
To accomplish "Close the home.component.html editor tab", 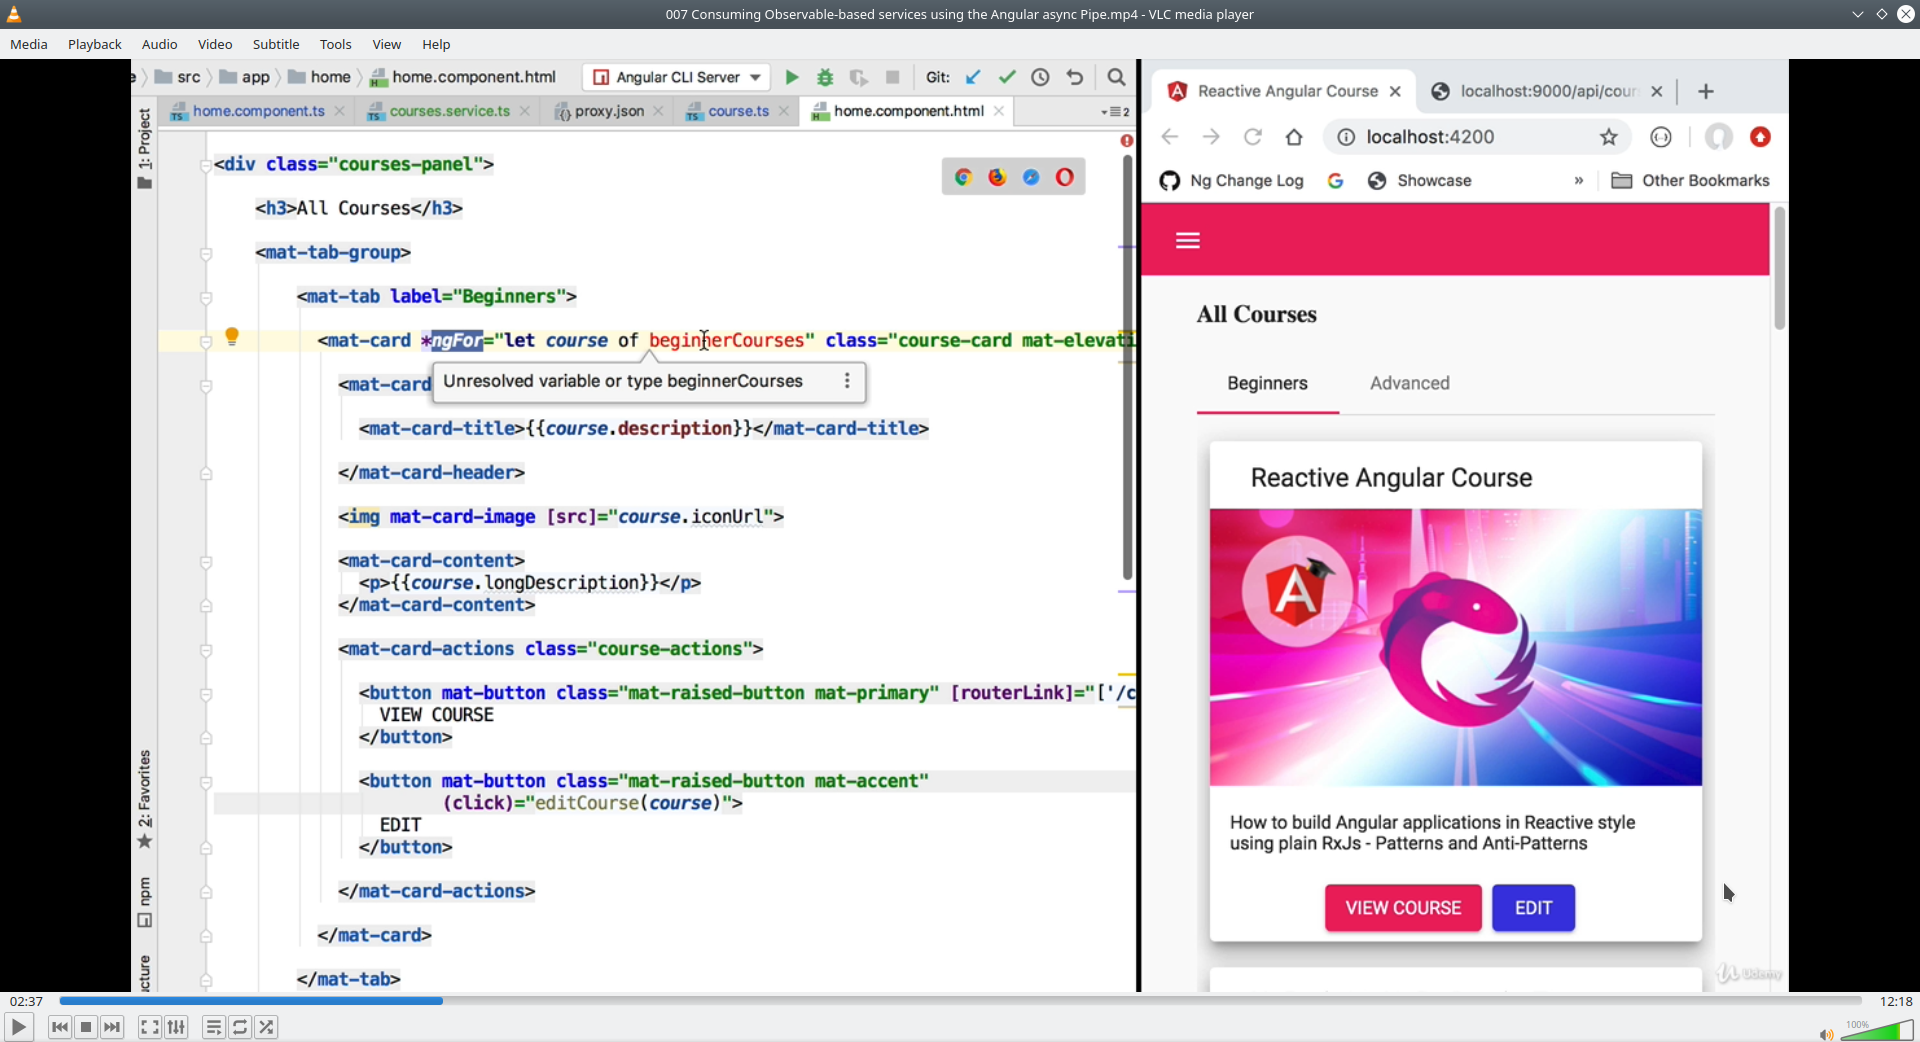I will (x=999, y=111).
